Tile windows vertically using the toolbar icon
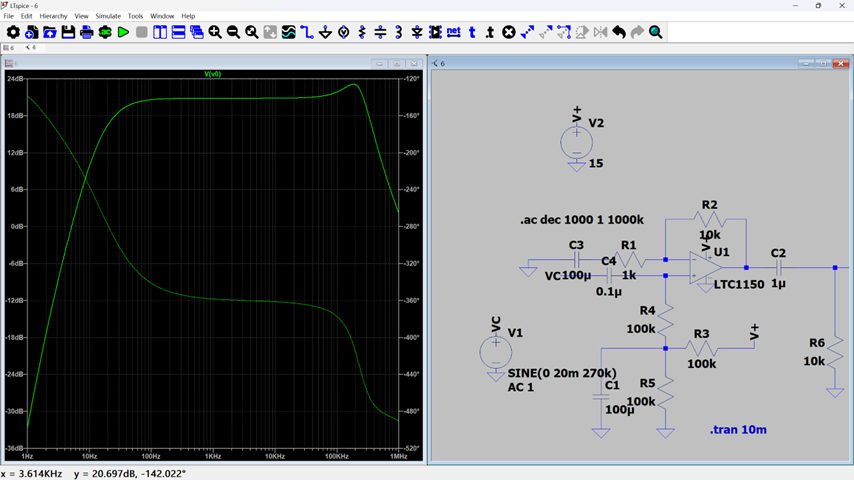This screenshot has height=480, width=854. click(x=160, y=32)
